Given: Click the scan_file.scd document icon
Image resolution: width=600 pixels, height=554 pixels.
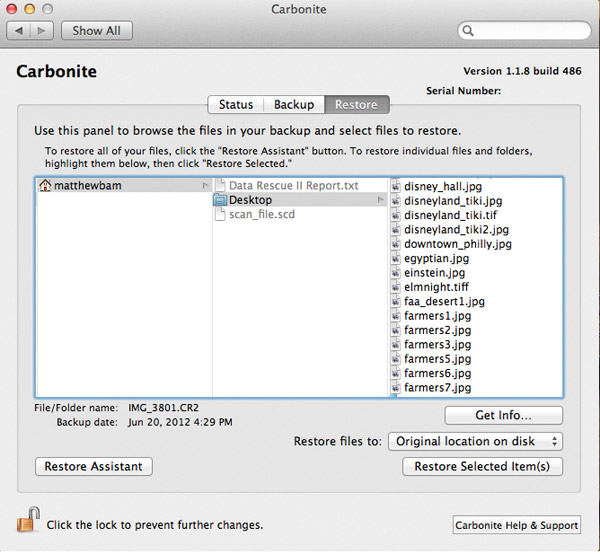Looking at the screenshot, I should (x=220, y=214).
